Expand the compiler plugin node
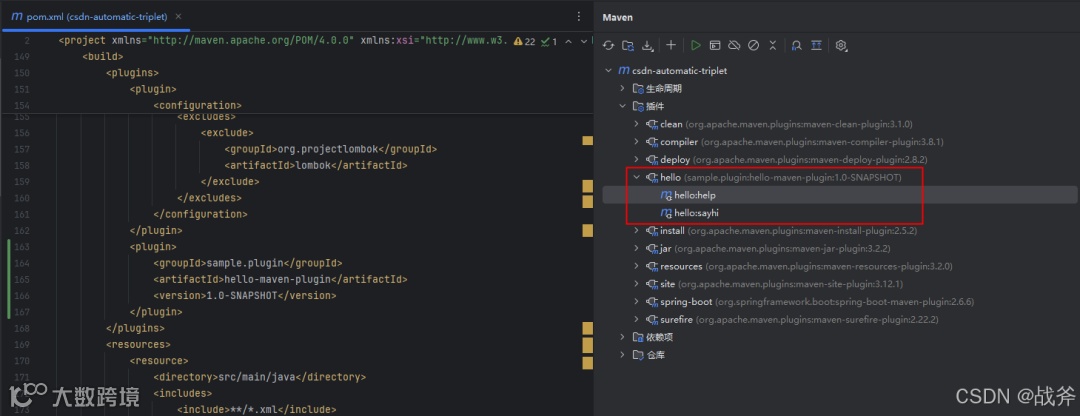Screen dimensions: 1080x416 coord(636,142)
